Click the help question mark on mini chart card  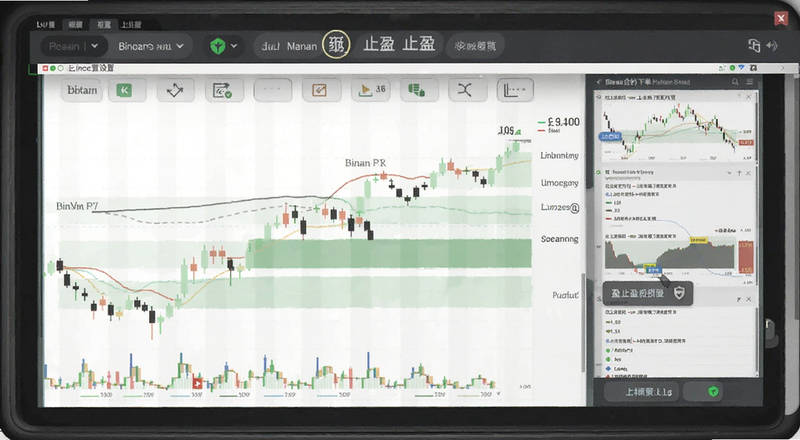(x=738, y=96)
